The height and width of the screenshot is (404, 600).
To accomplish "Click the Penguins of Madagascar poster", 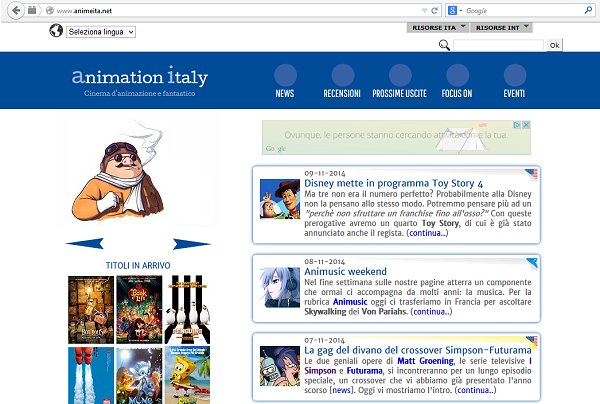I will 188,310.
